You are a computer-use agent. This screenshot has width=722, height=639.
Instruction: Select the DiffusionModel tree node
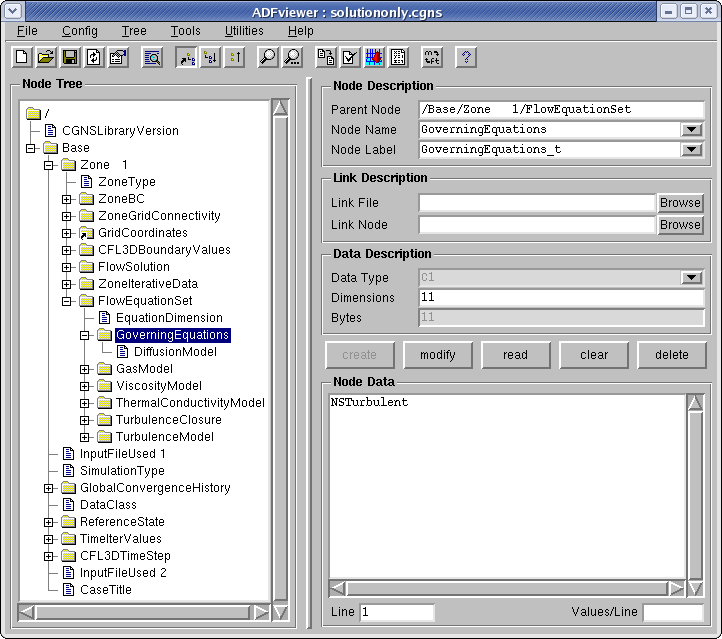click(175, 352)
